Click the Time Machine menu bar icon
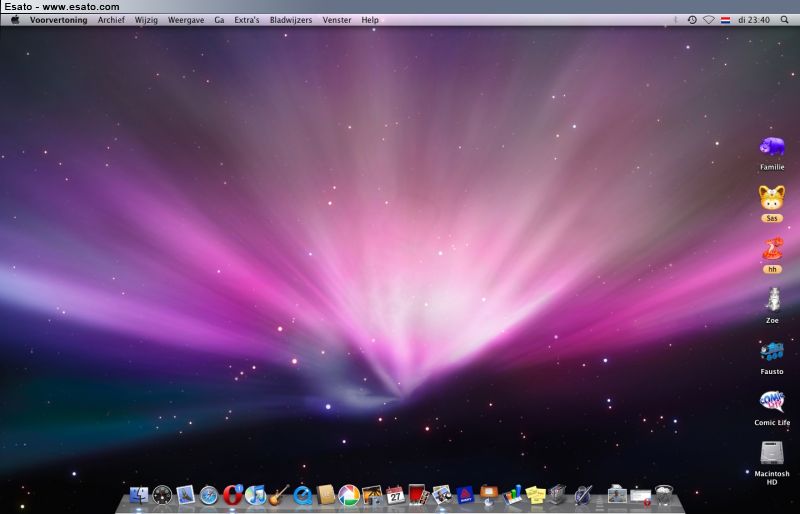Image resolution: width=800 pixels, height=514 pixels. point(692,20)
